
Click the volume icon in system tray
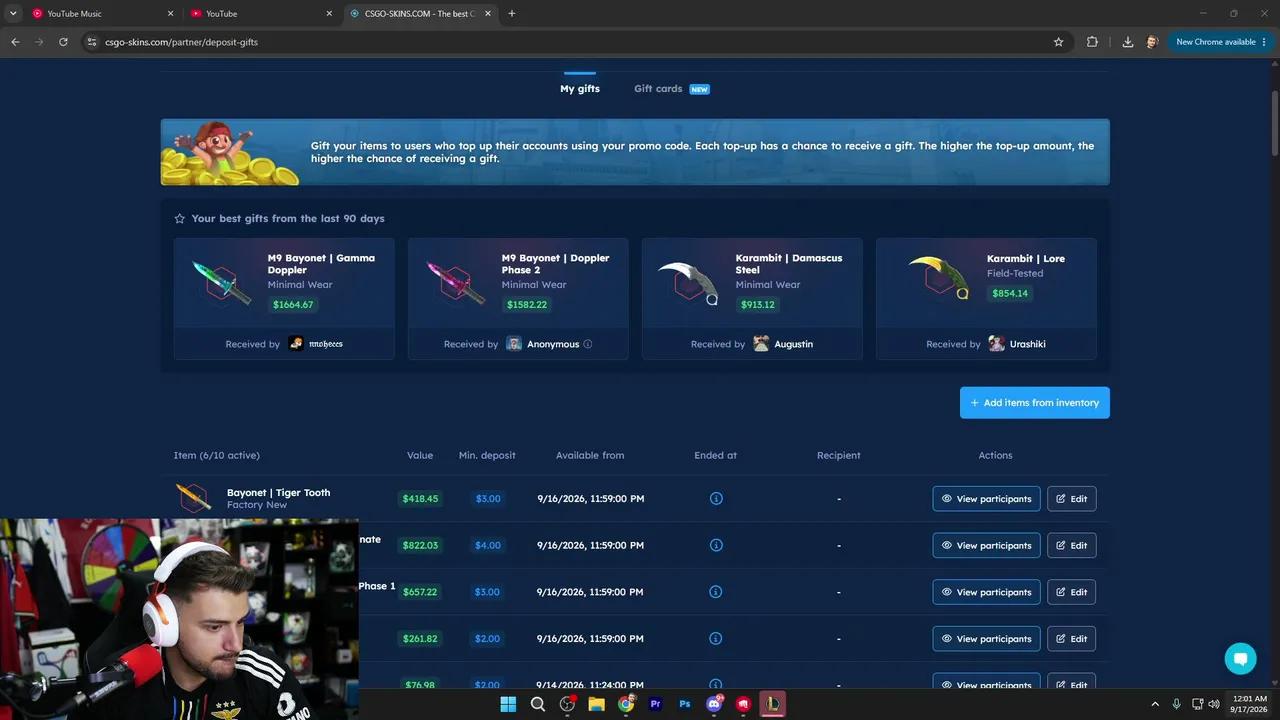click(1214, 704)
